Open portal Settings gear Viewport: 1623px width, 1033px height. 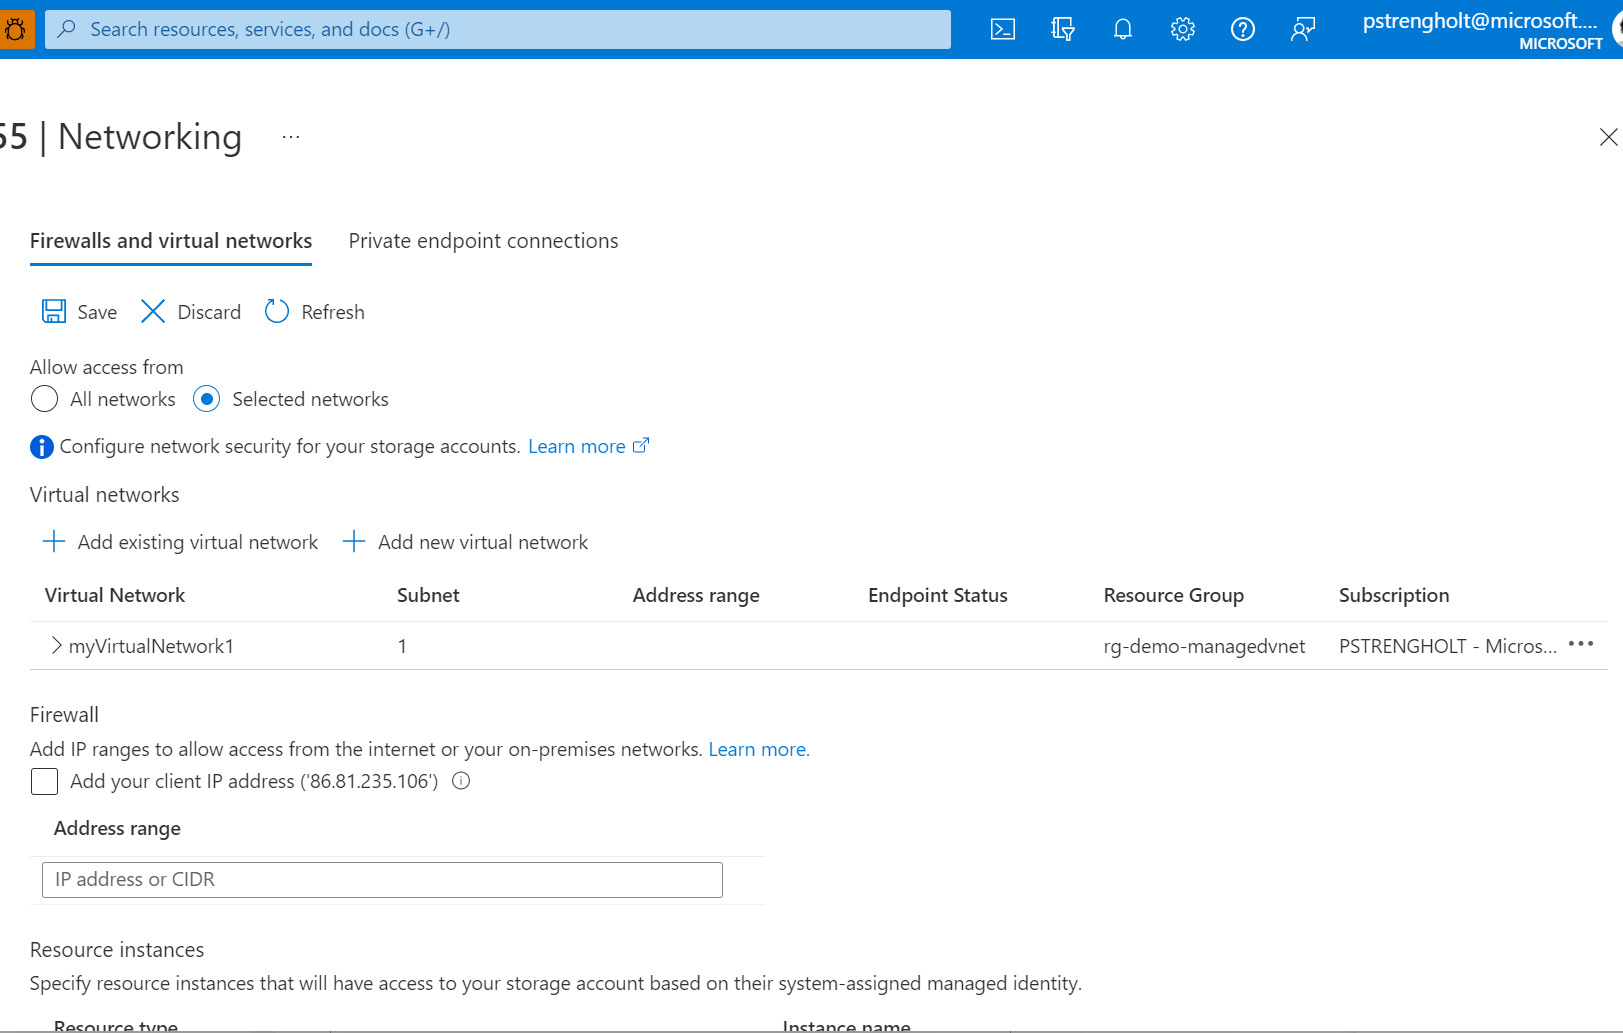(x=1183, y=29)
